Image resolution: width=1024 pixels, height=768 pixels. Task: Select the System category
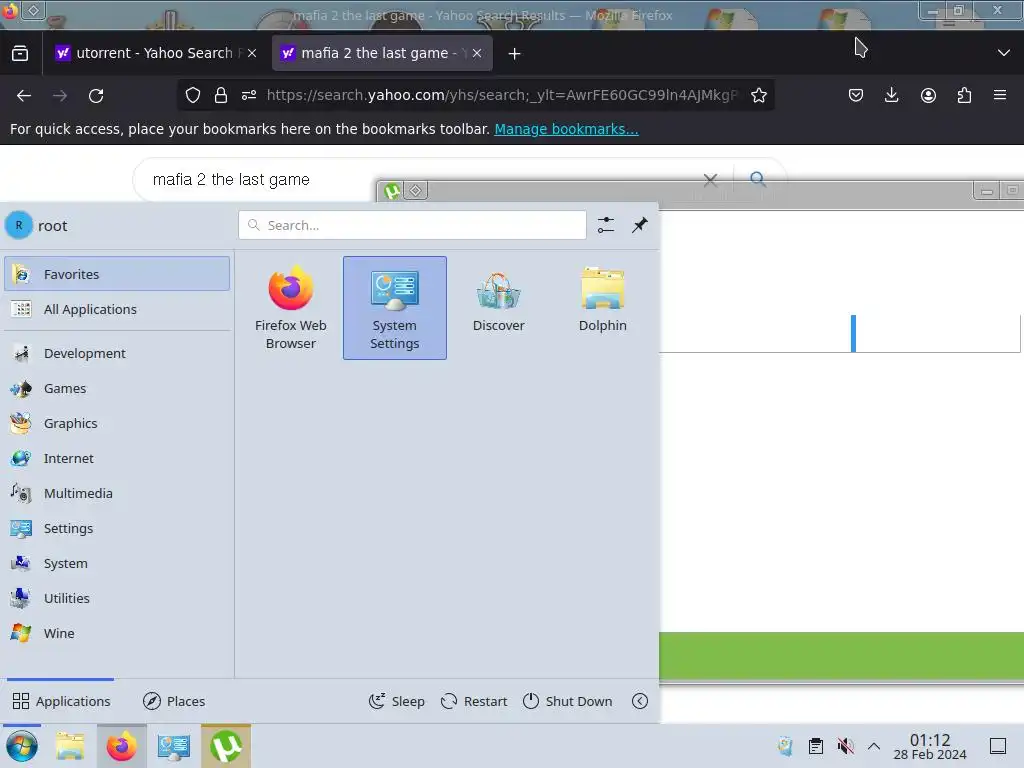(117, 563)
